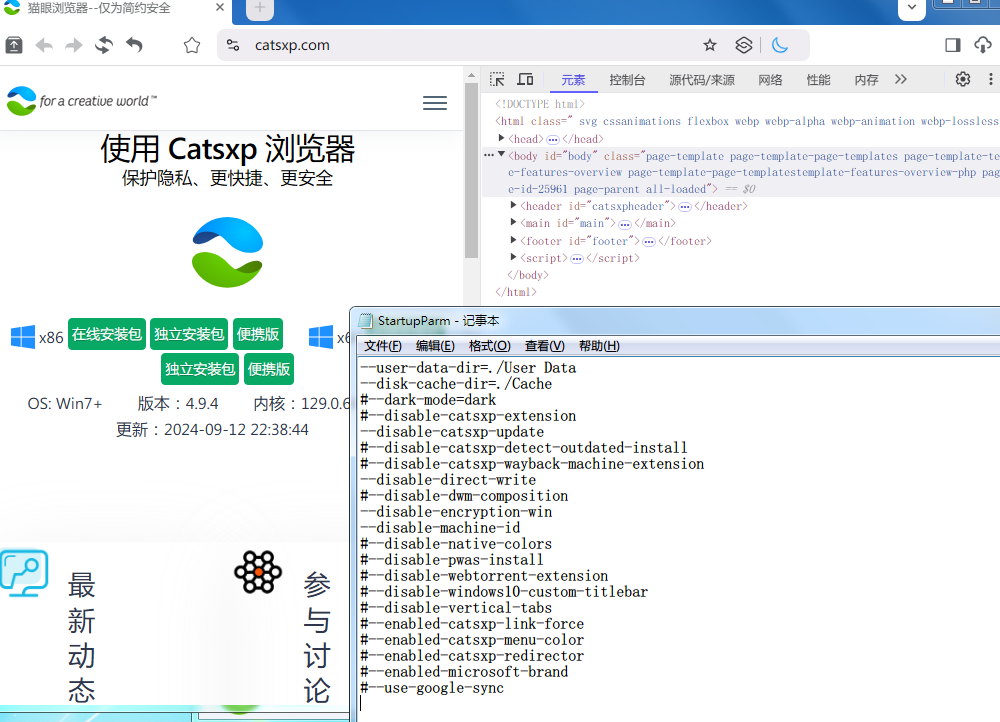Expand the head element node
Screen dimensions: 1000x722
pyautogui.click(x=501, y=138)
